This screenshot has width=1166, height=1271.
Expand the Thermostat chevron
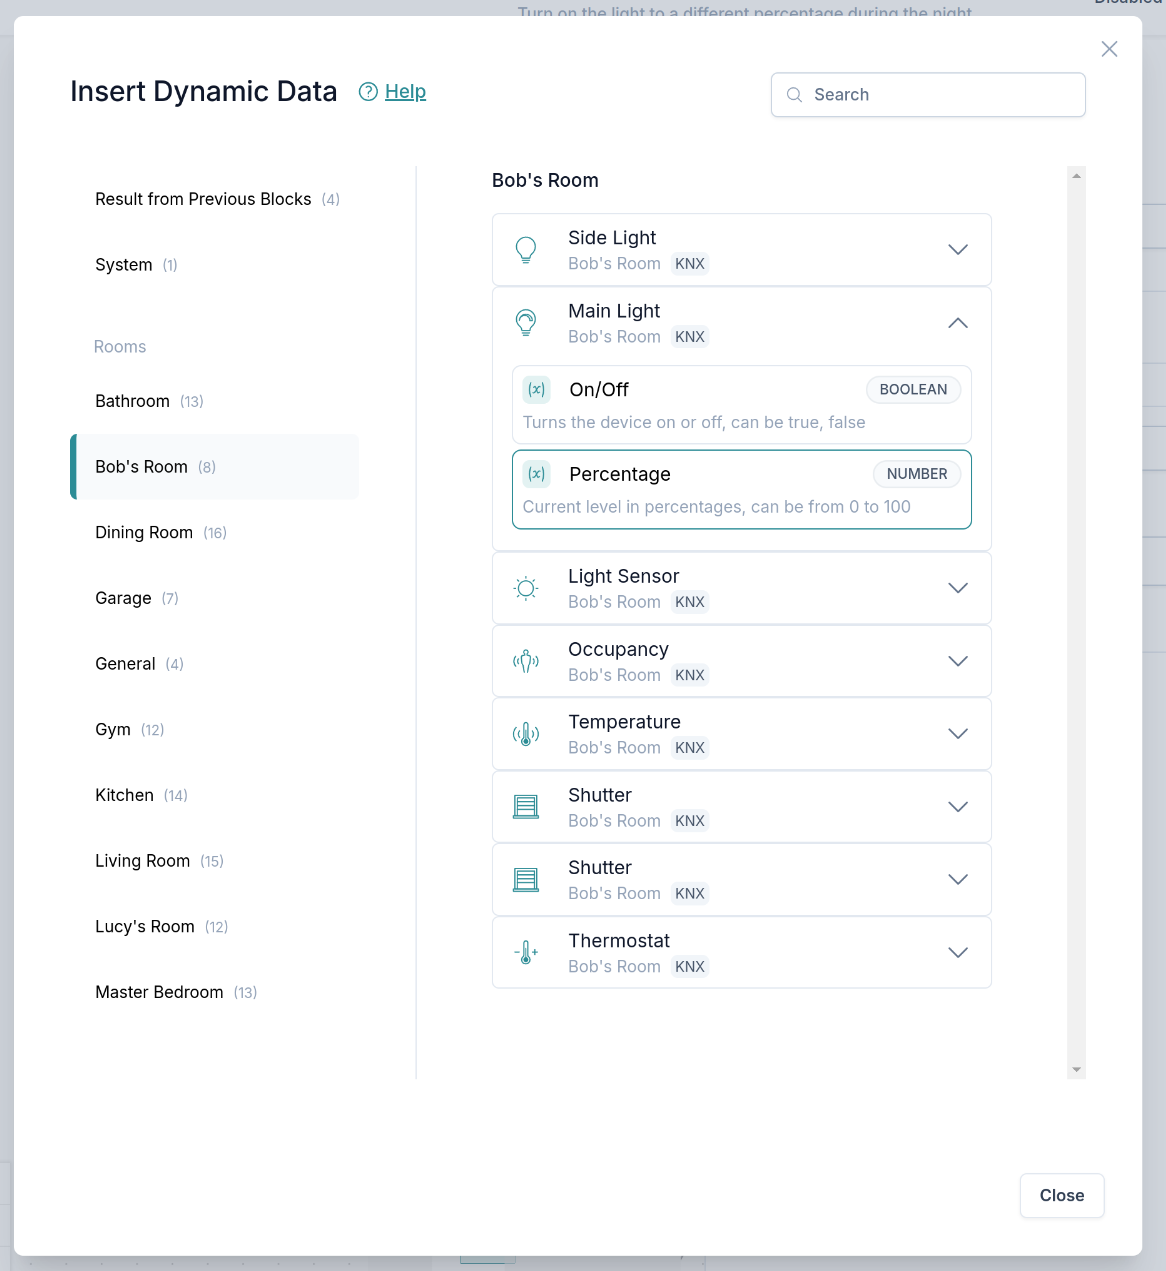tap(957, 953)
